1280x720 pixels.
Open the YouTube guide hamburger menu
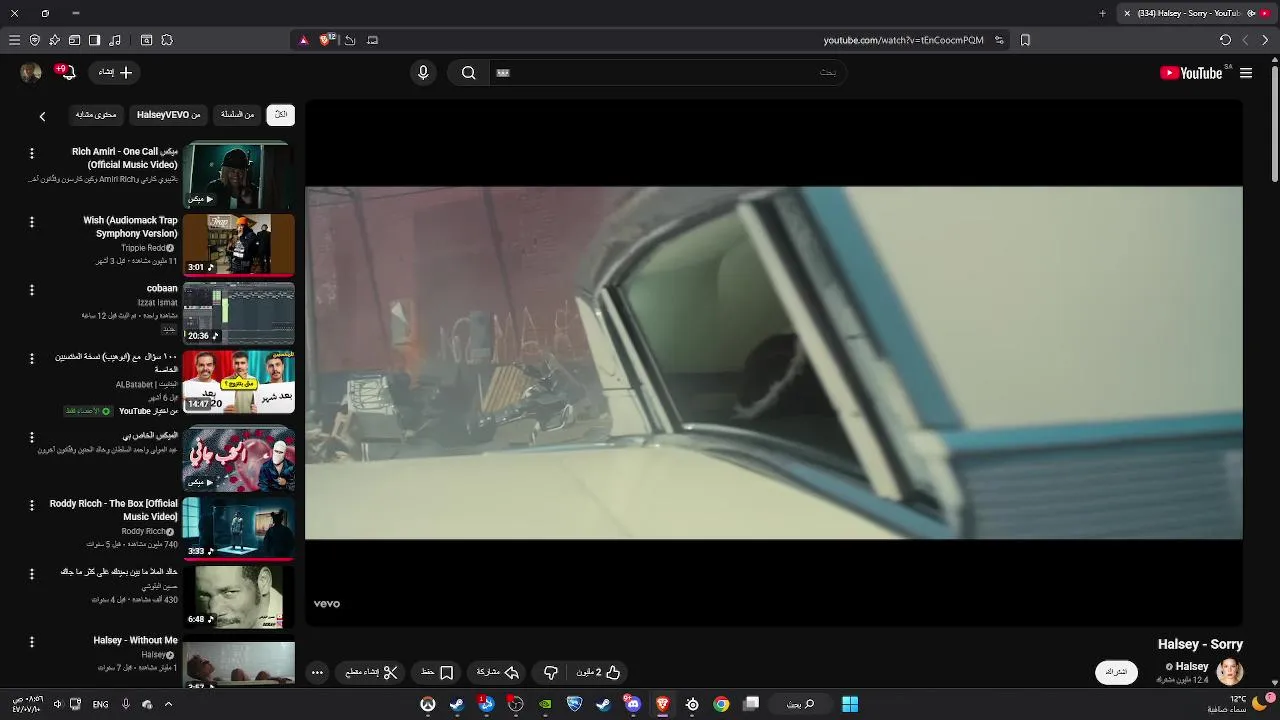[1246, 73]
